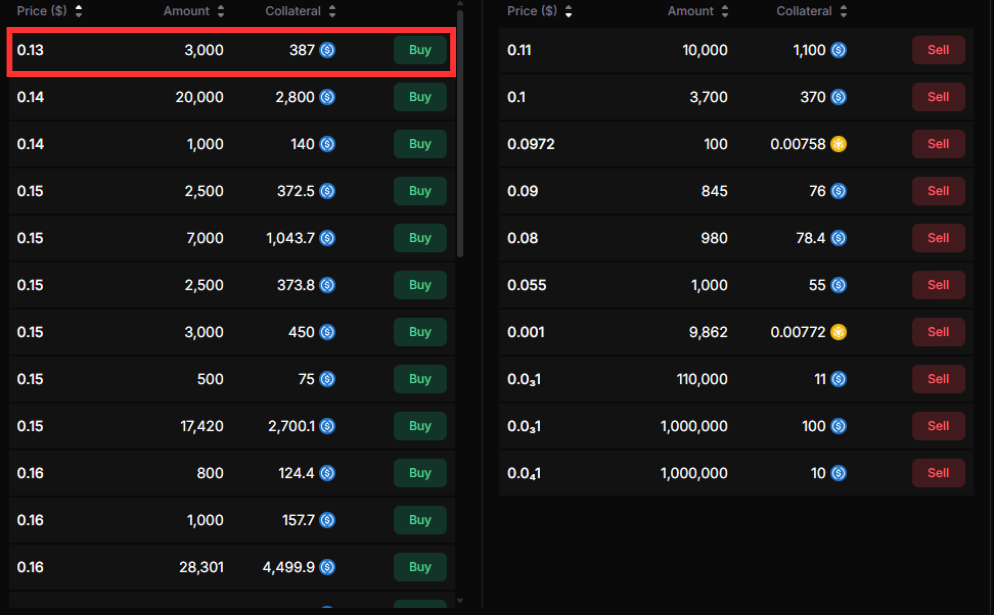Sort buy-side offers by Amount arrows

(221, 12)
